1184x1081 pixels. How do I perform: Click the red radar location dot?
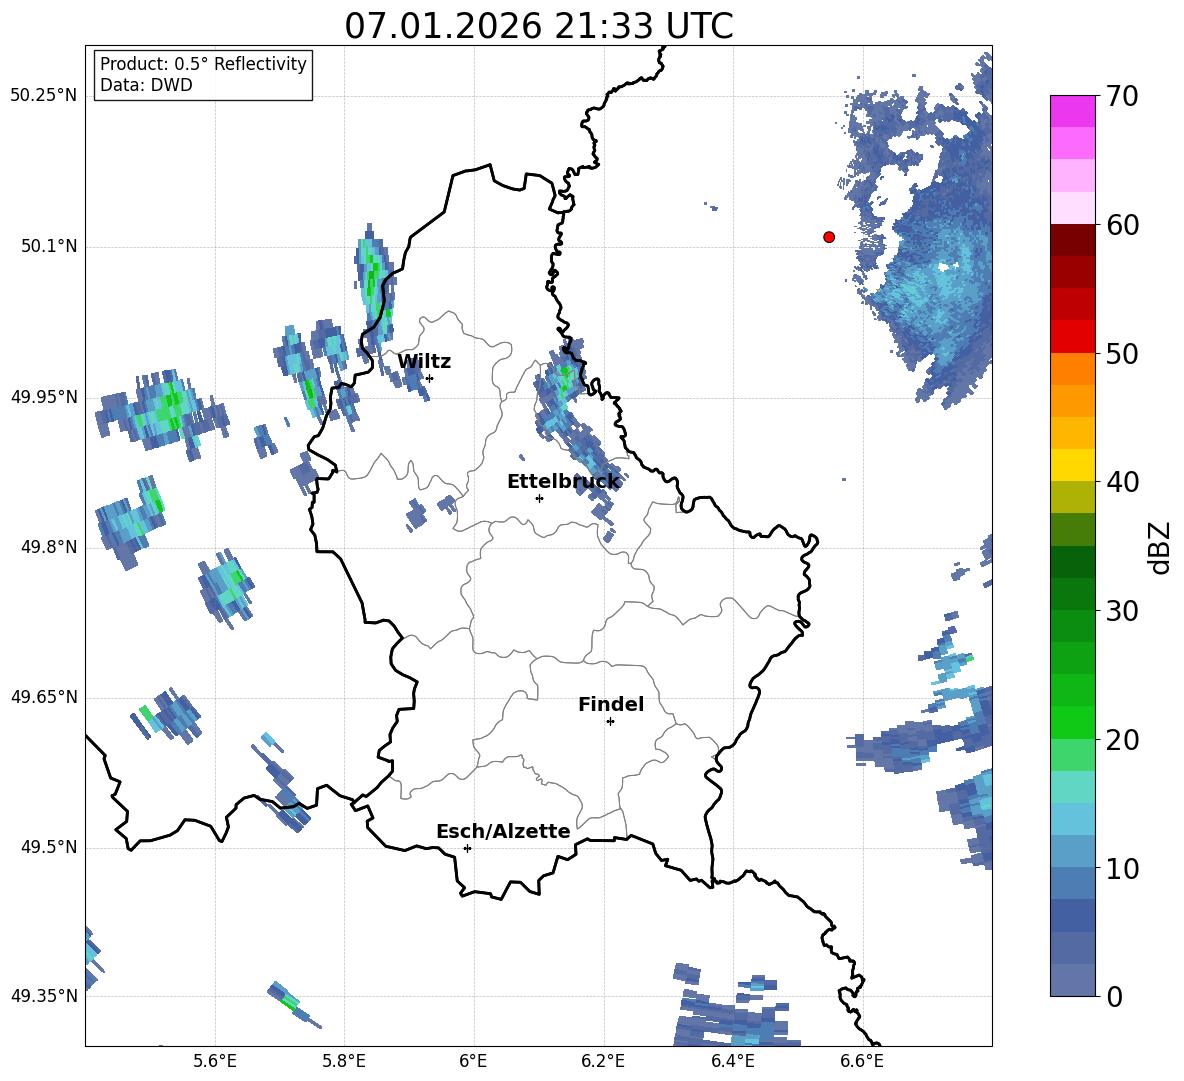pyautogui.click(x=829, y=237)
